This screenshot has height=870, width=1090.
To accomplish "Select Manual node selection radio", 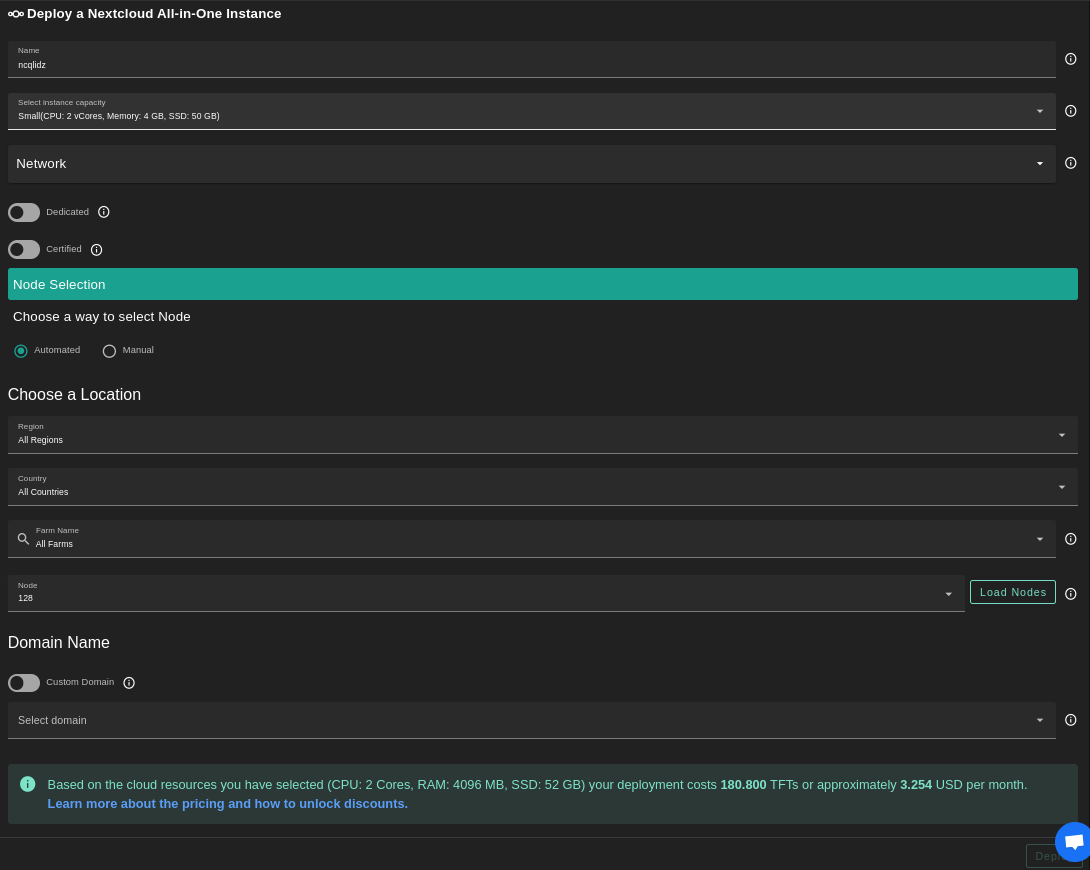I will pyautogui.click(x=110, y=351).
